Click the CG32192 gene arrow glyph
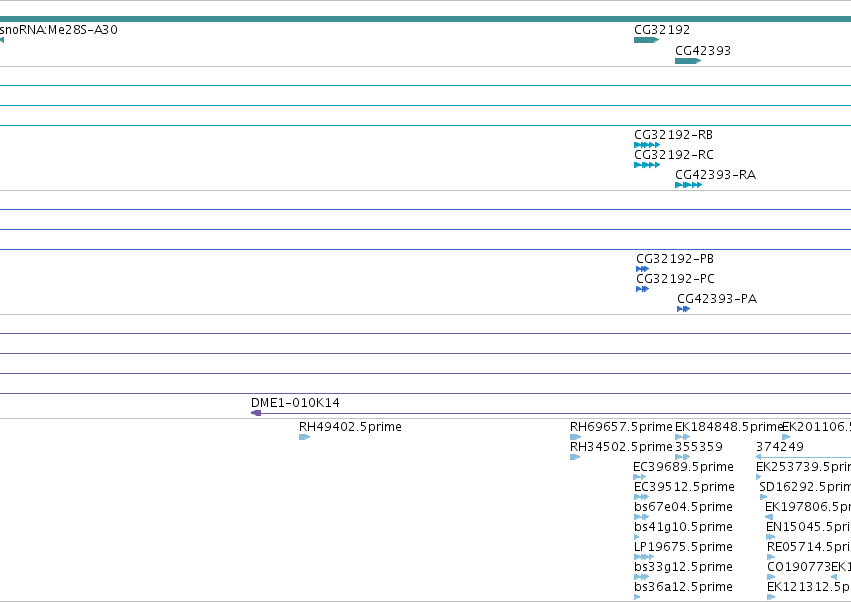This screenshot has height=602, width=851. coord(646,40)
